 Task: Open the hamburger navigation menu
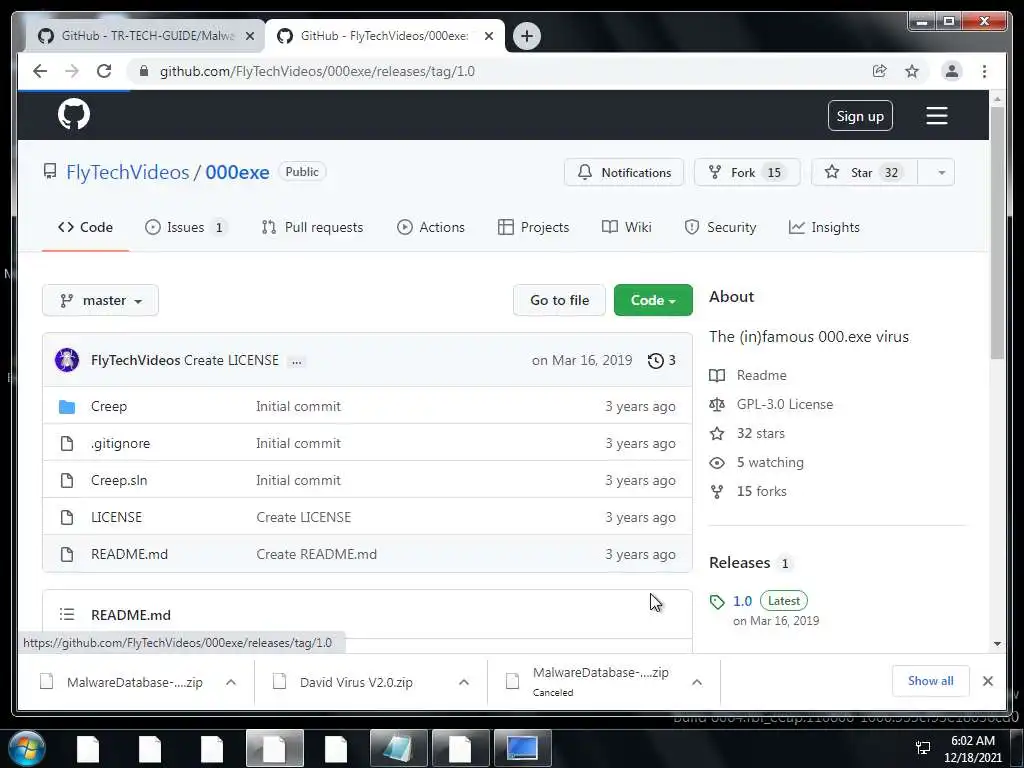(x=936, y=116)
